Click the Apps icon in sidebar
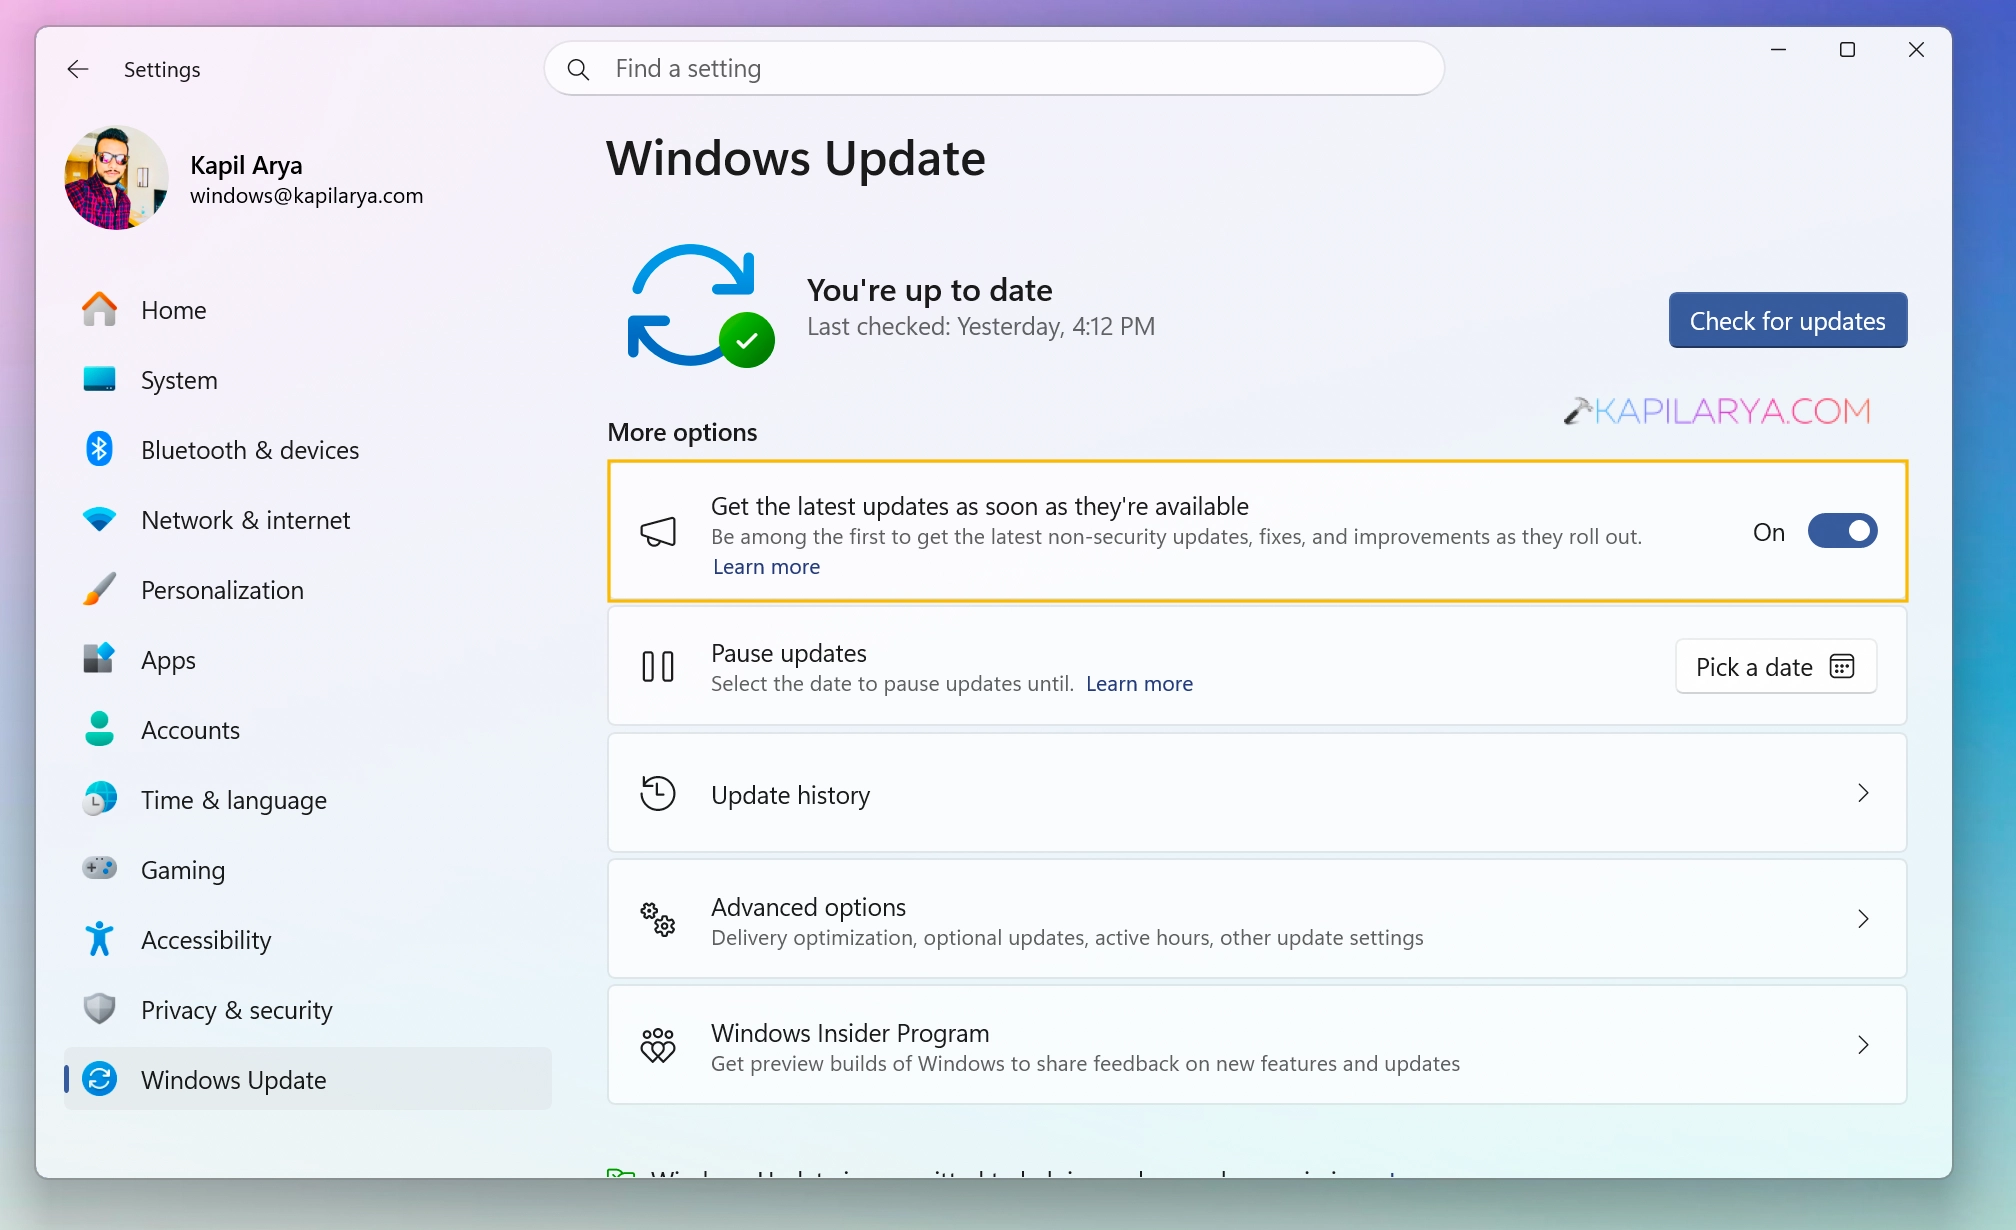2016x1230 pixels. pos(99,659)
